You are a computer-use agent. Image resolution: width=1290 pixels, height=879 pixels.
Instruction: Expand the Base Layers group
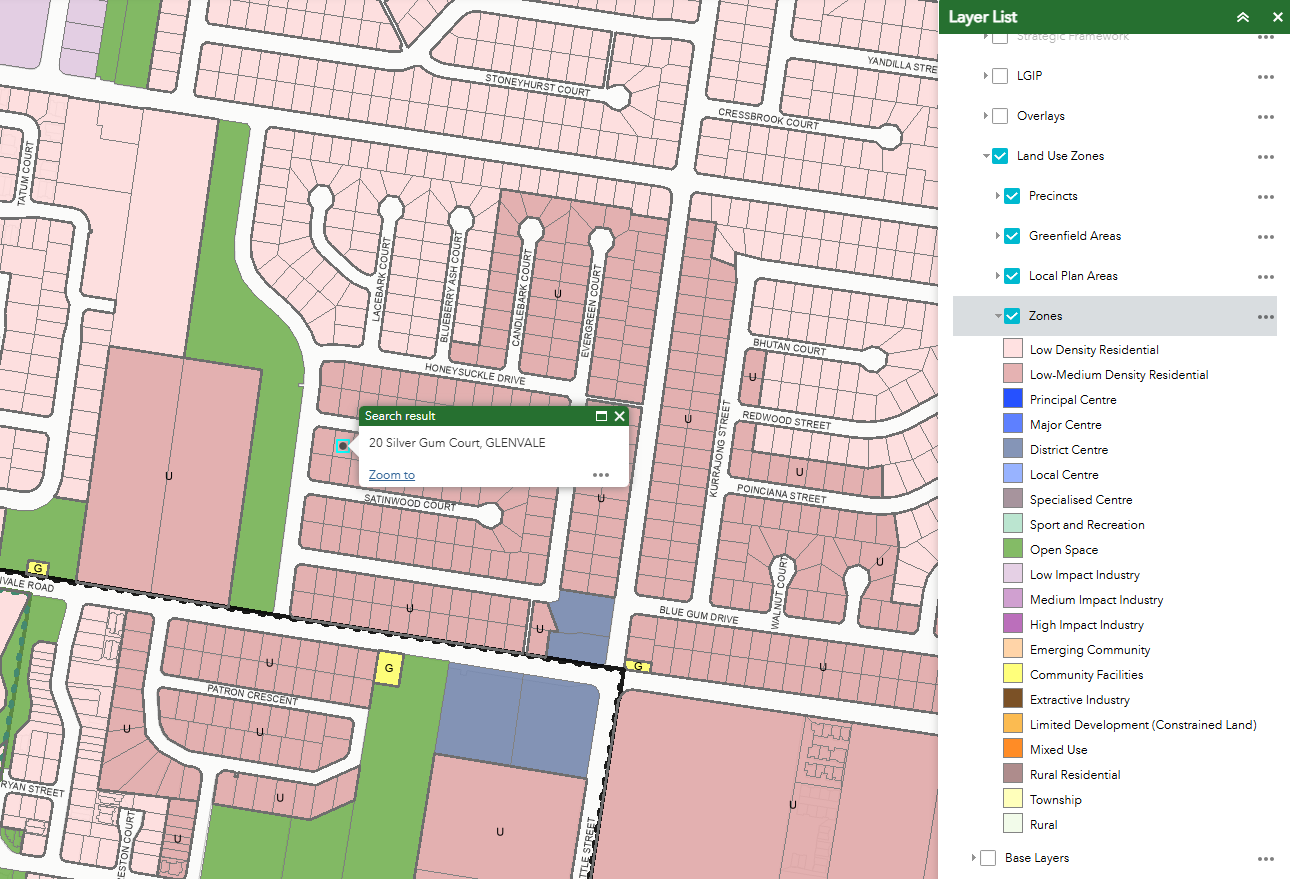pyautogui.click(x=974, y=858)
